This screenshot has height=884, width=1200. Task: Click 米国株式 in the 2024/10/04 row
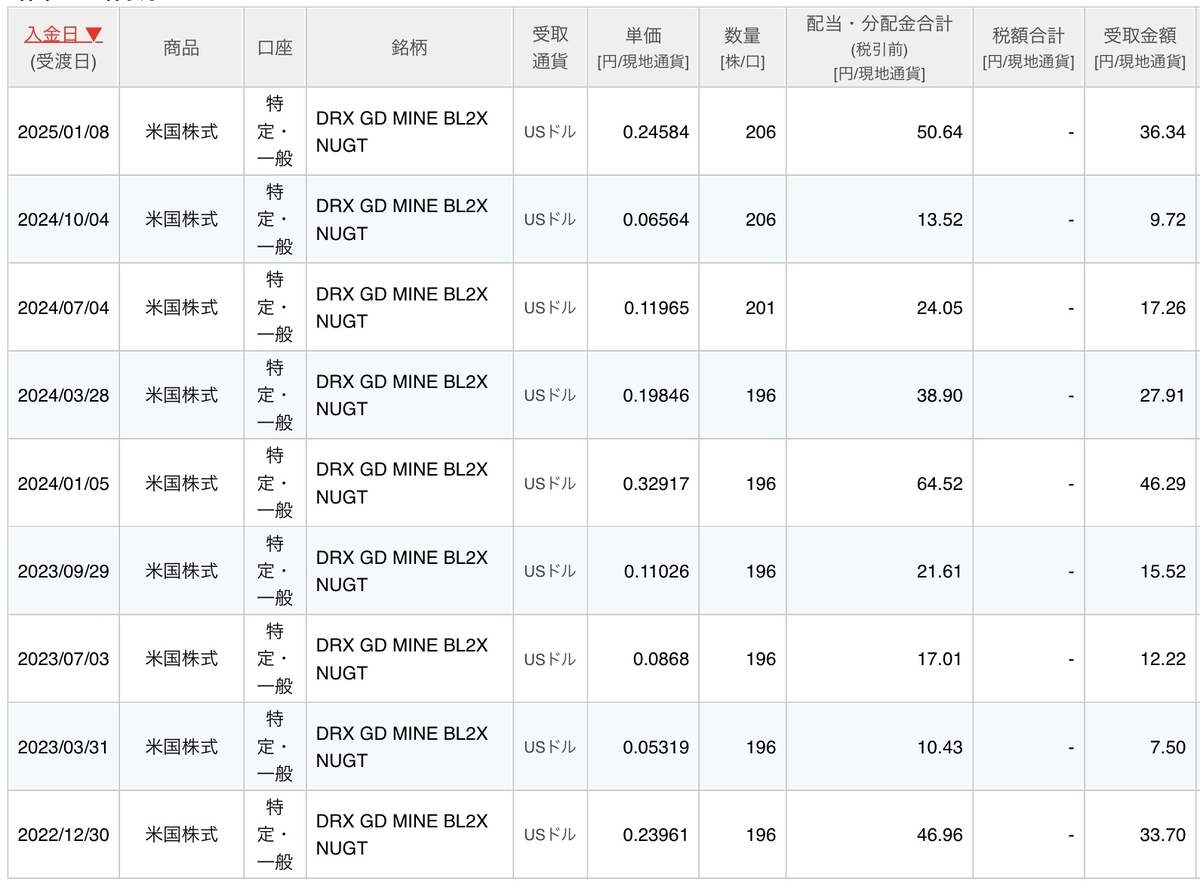click(x=181, y=220)
